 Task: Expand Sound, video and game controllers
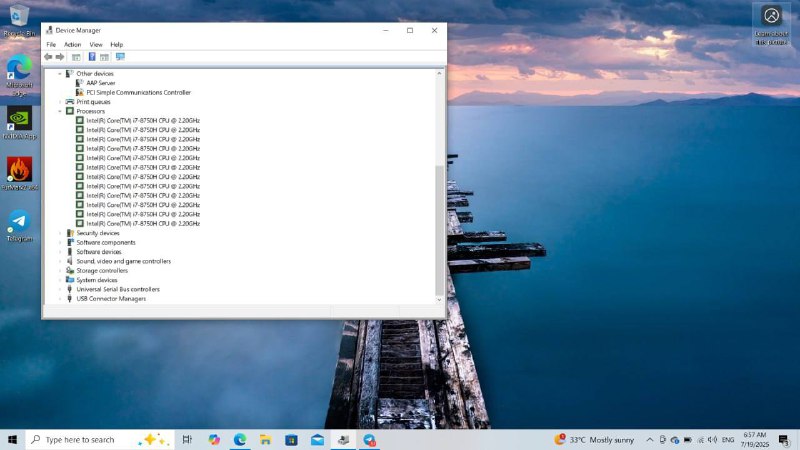60,261
